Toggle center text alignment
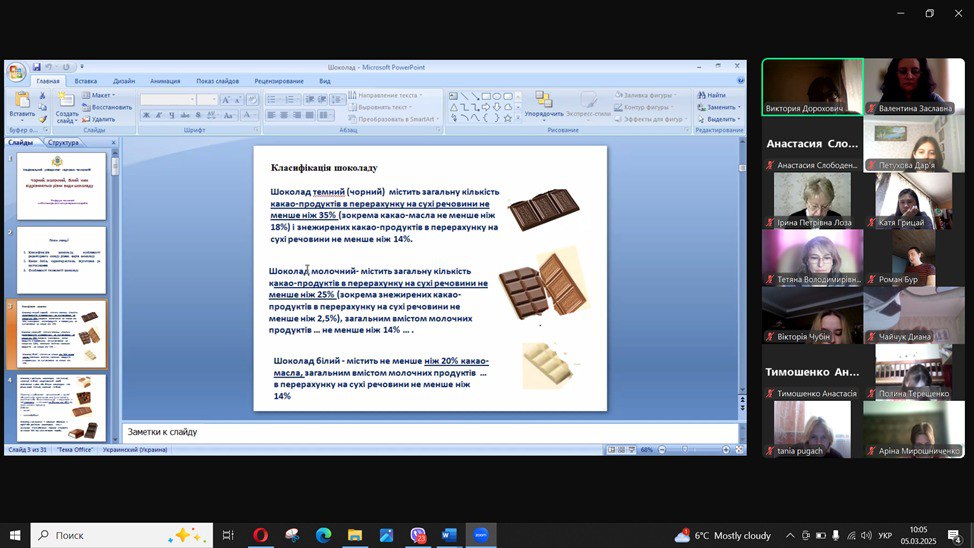 pos(284,116)
